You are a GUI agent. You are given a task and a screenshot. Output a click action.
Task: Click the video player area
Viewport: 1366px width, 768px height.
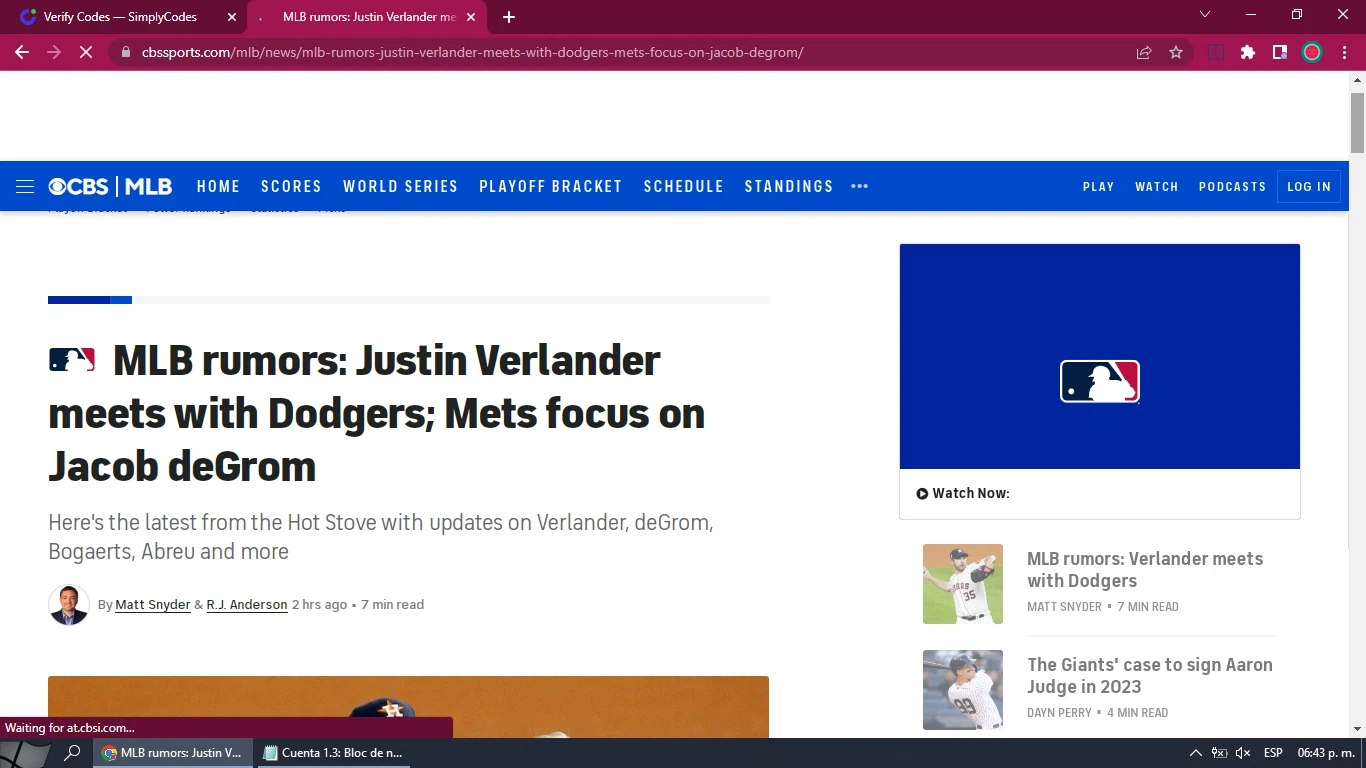click(1100, 357)
